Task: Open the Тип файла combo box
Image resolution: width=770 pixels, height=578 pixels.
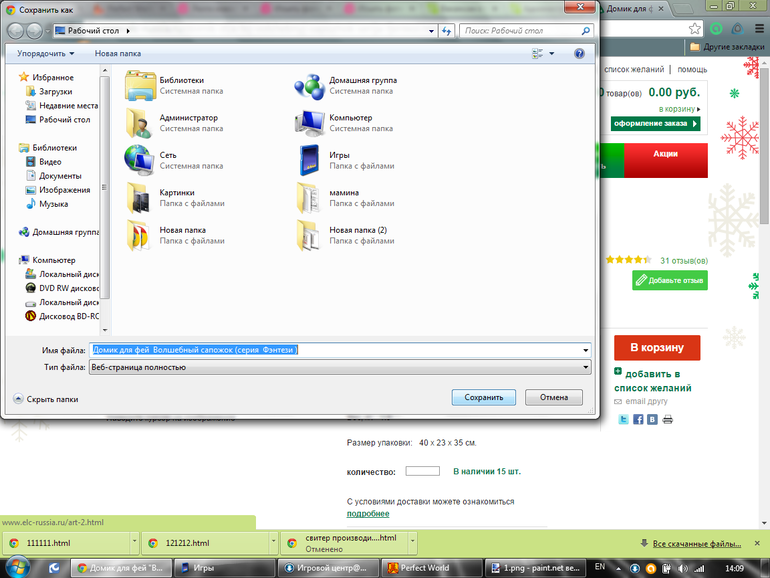Action: 340,367
